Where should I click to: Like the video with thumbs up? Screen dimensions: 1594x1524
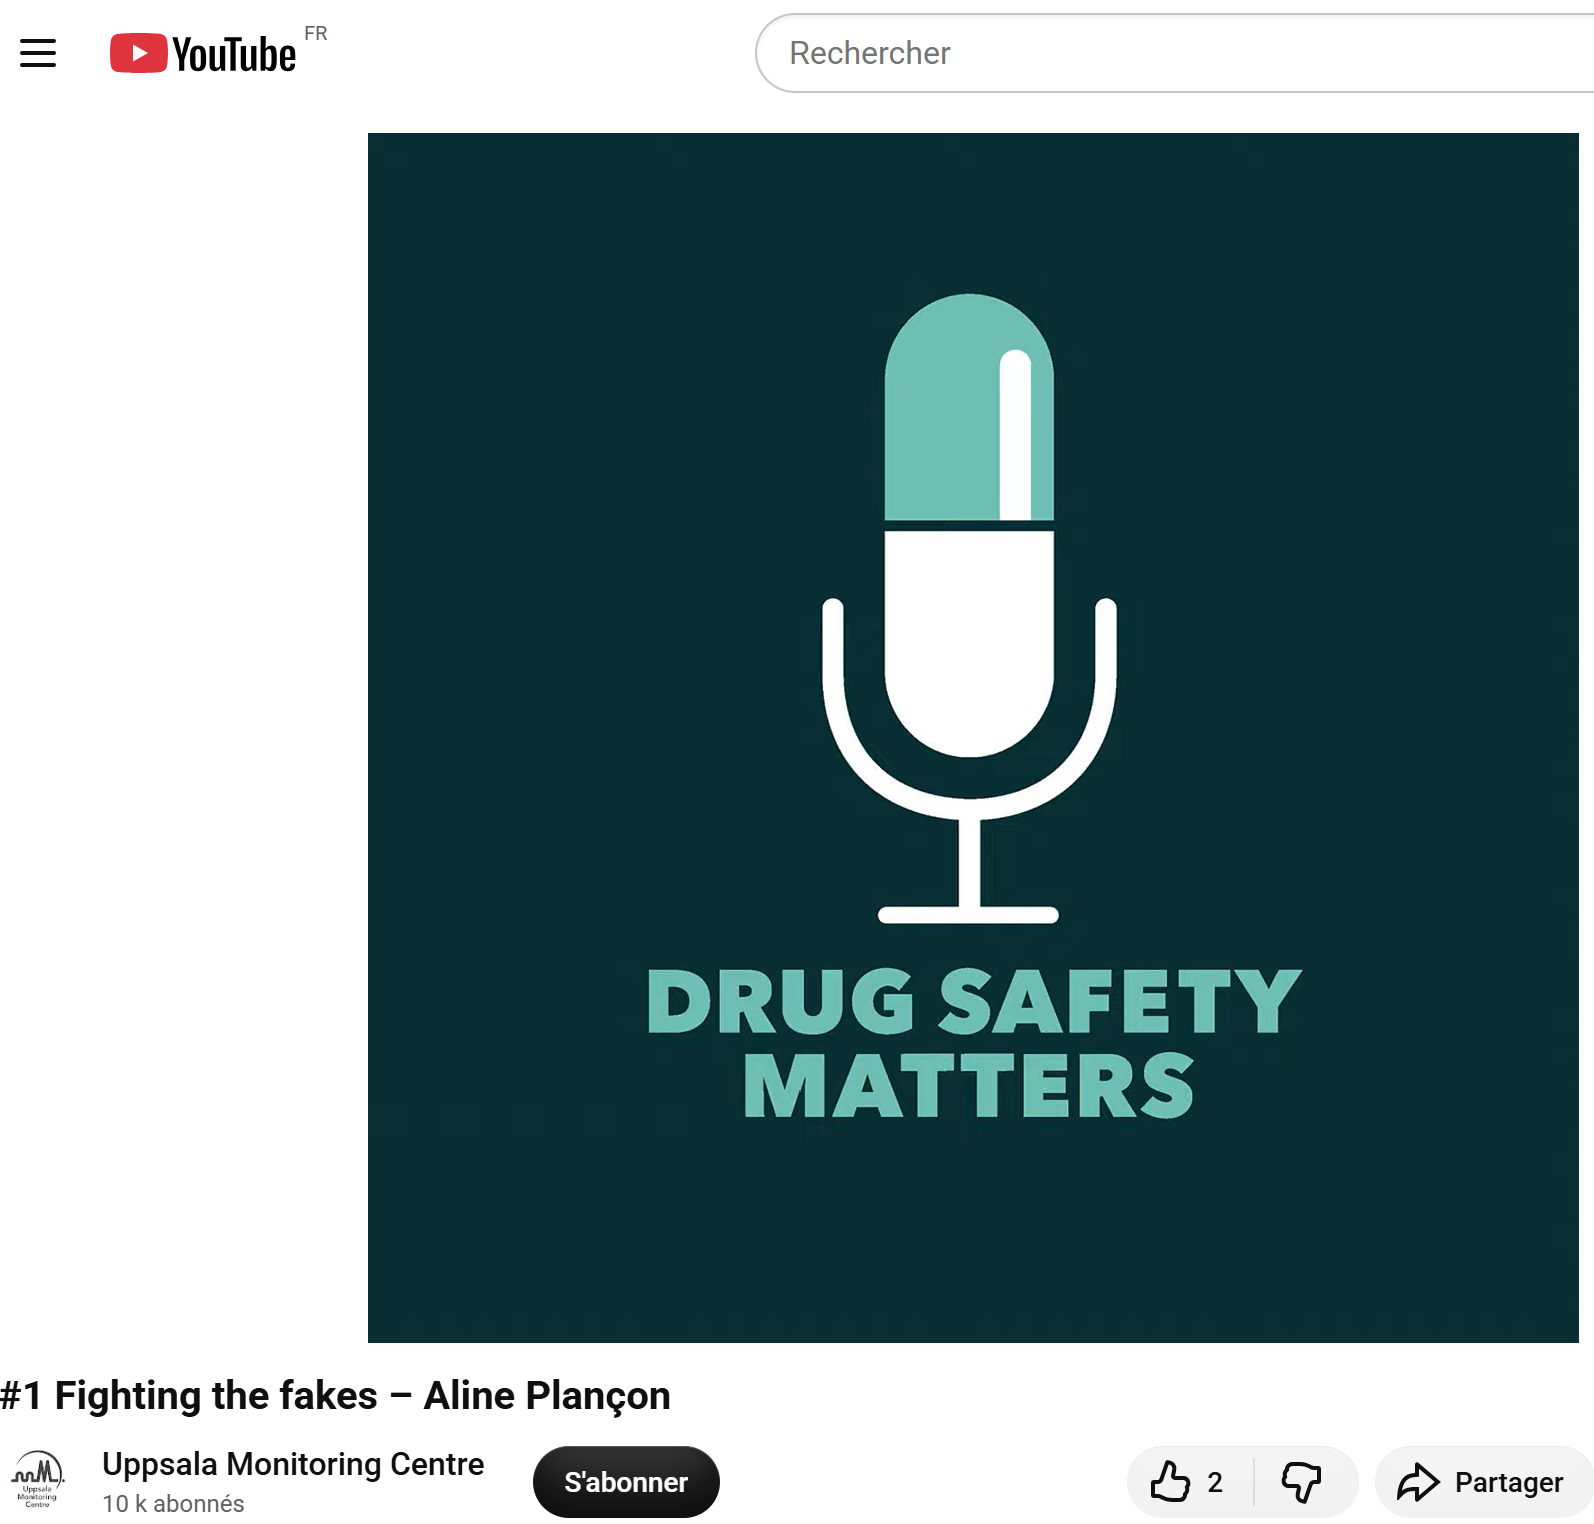click(1188, 1482)
